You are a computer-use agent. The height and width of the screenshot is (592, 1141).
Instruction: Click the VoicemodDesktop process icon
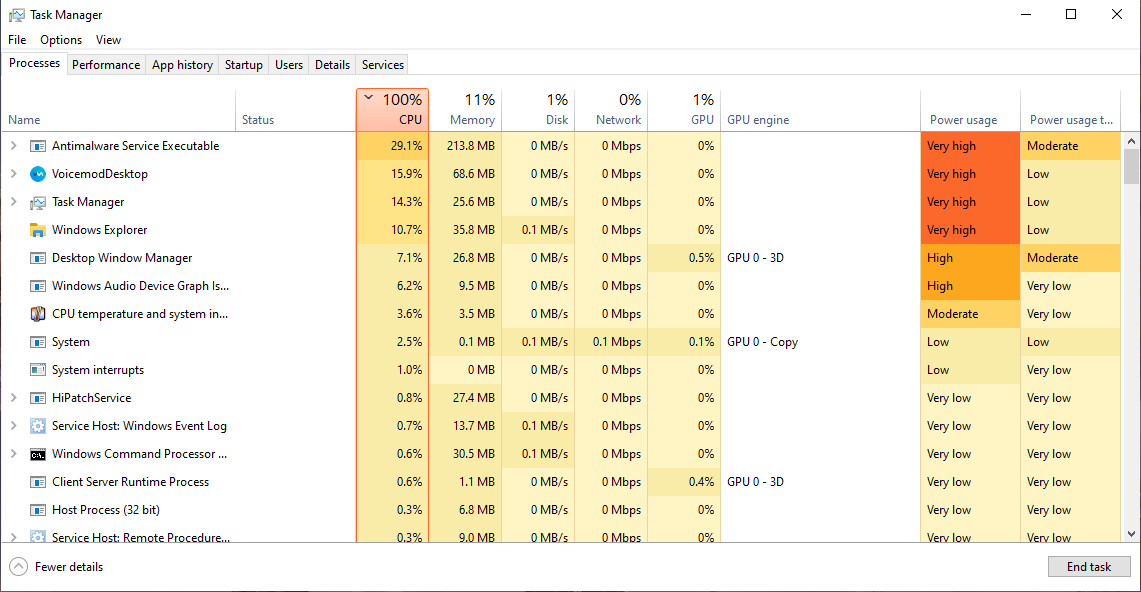pos(38,174)
